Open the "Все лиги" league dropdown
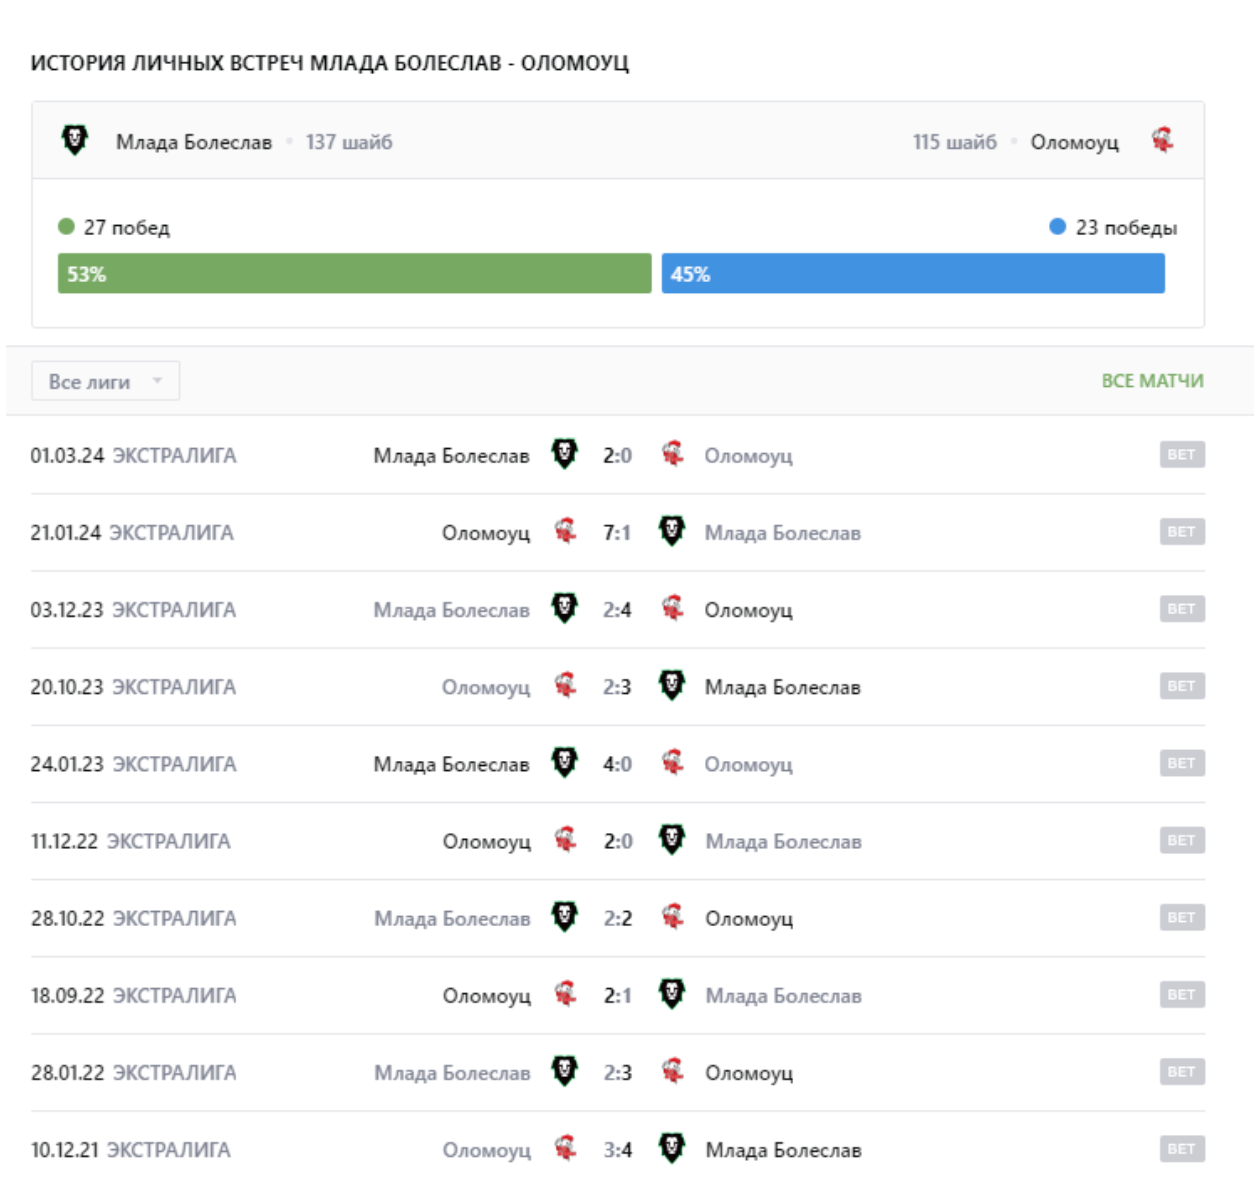 pyautogui.click(x=105, y=381)
